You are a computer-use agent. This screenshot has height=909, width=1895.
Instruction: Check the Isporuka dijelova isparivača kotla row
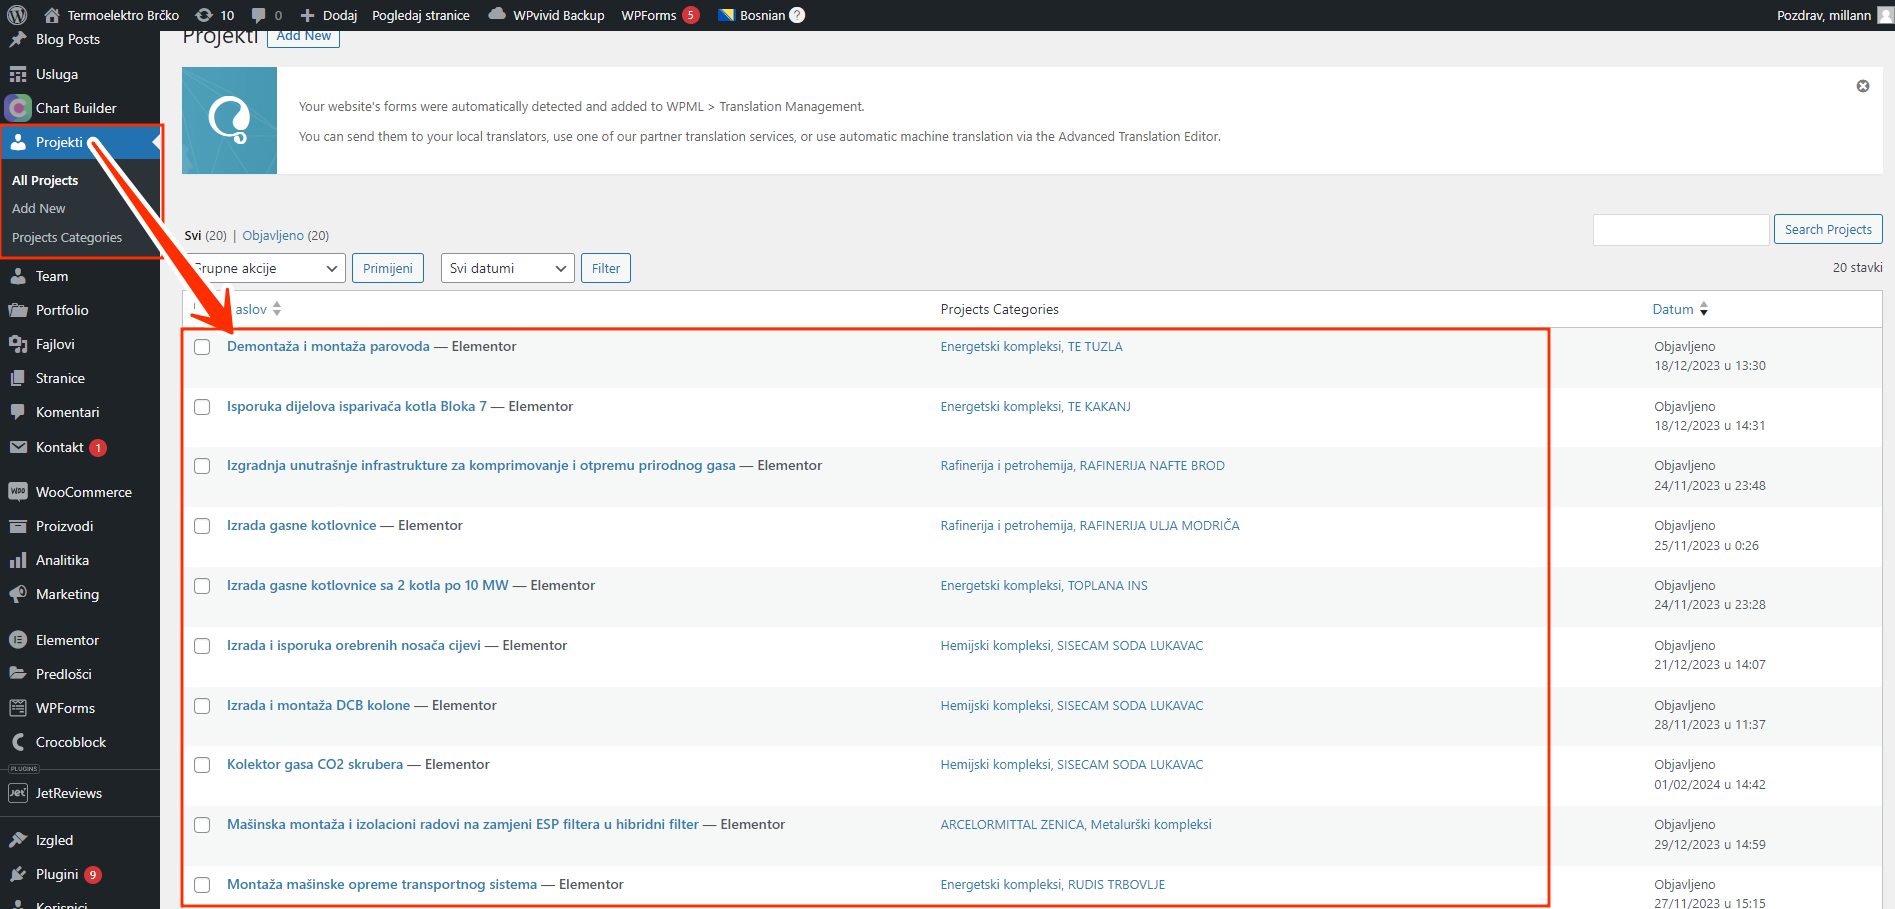pos(202,407)
